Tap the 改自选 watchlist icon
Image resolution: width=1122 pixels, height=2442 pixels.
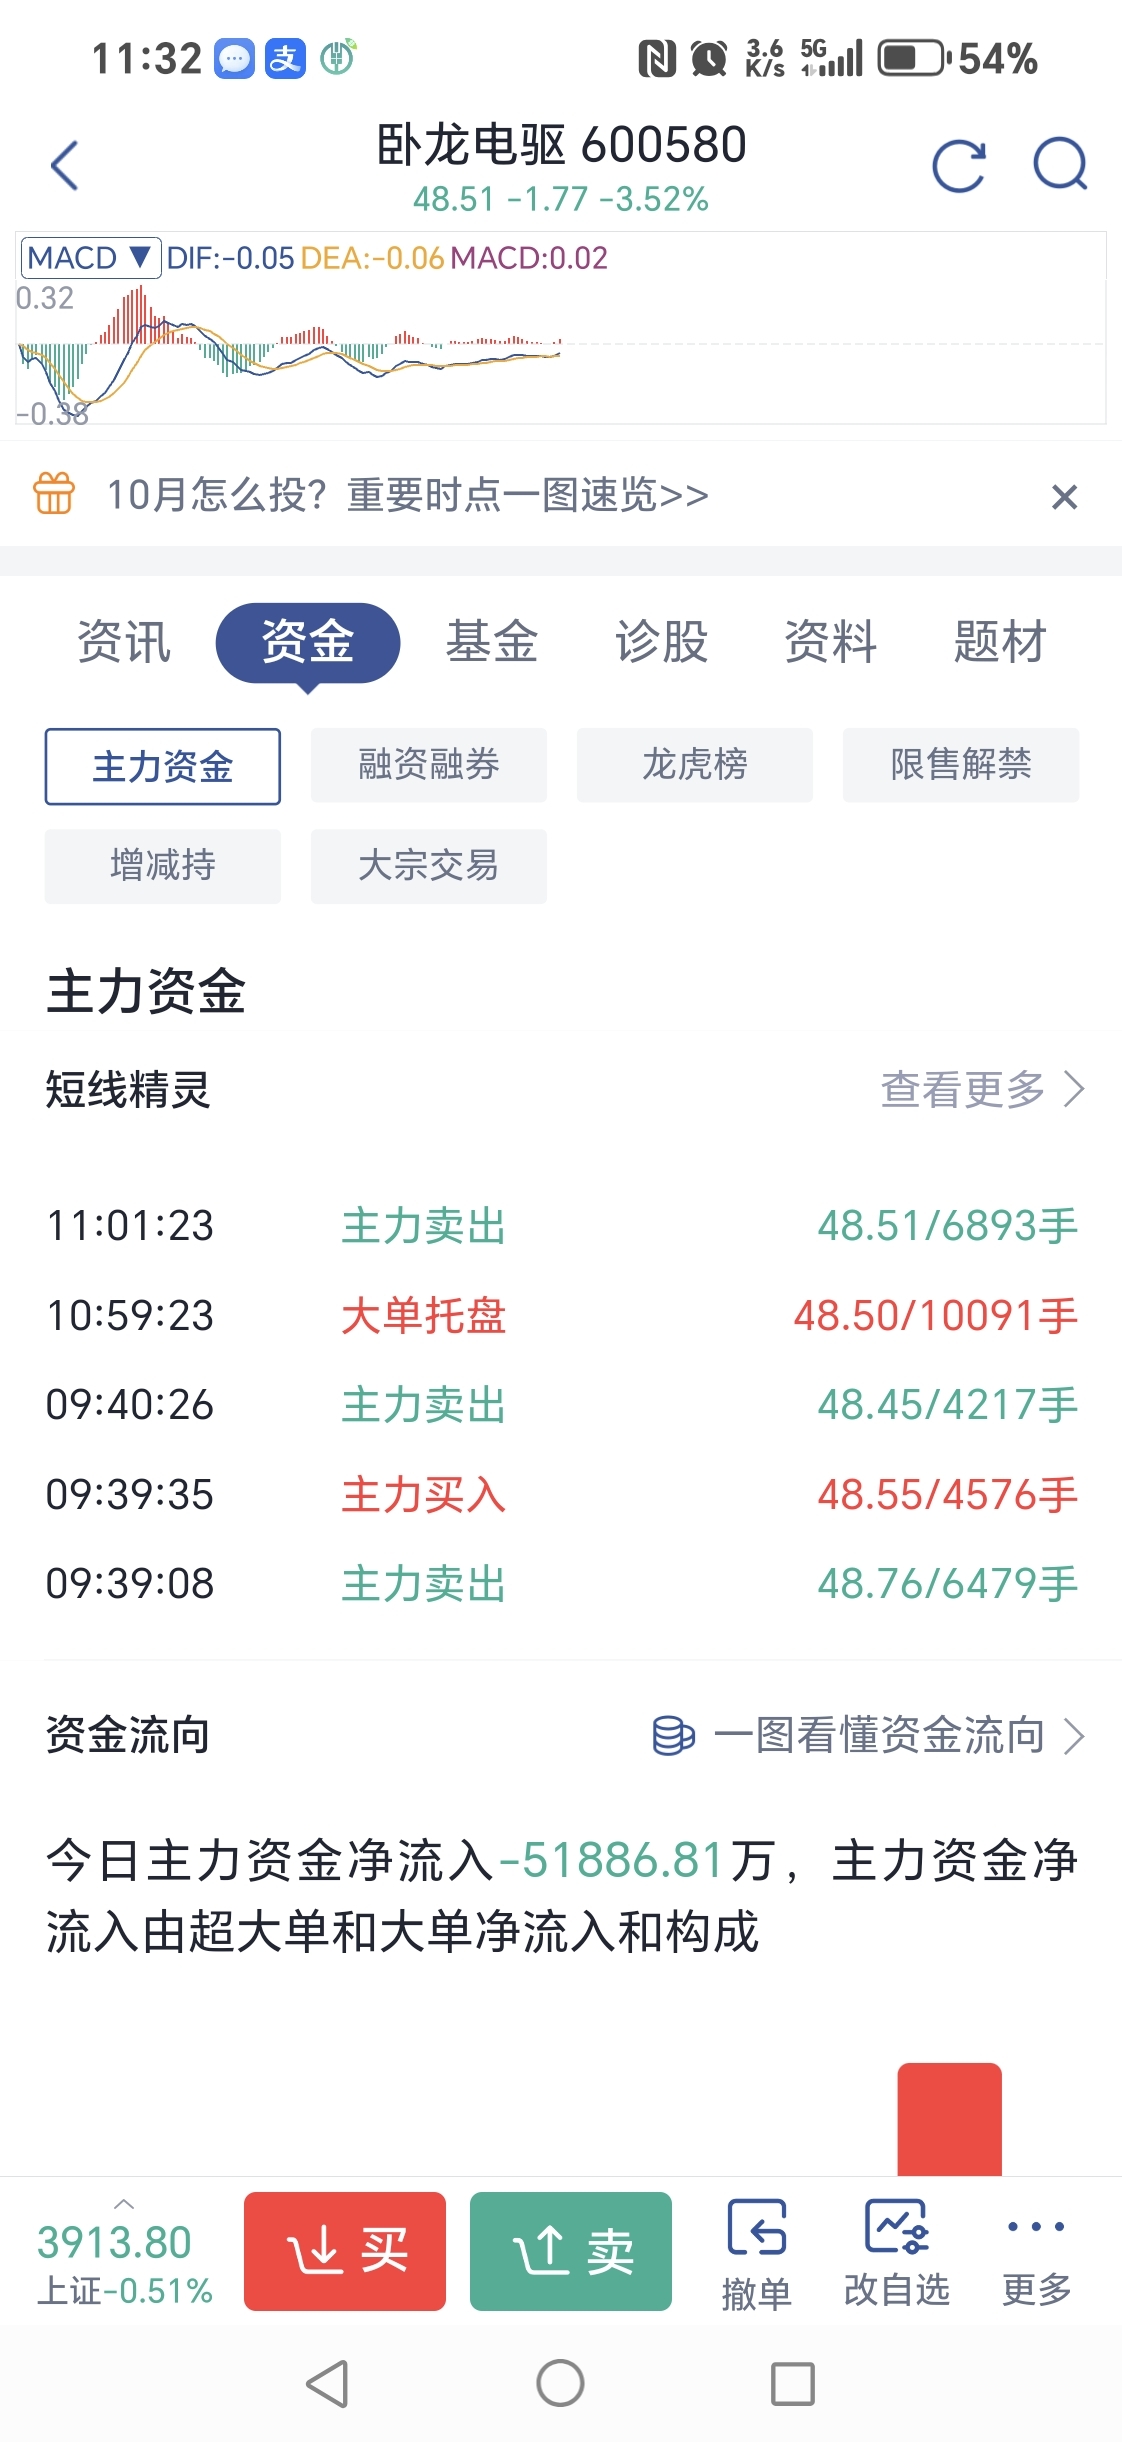(x=897, y=2227)
